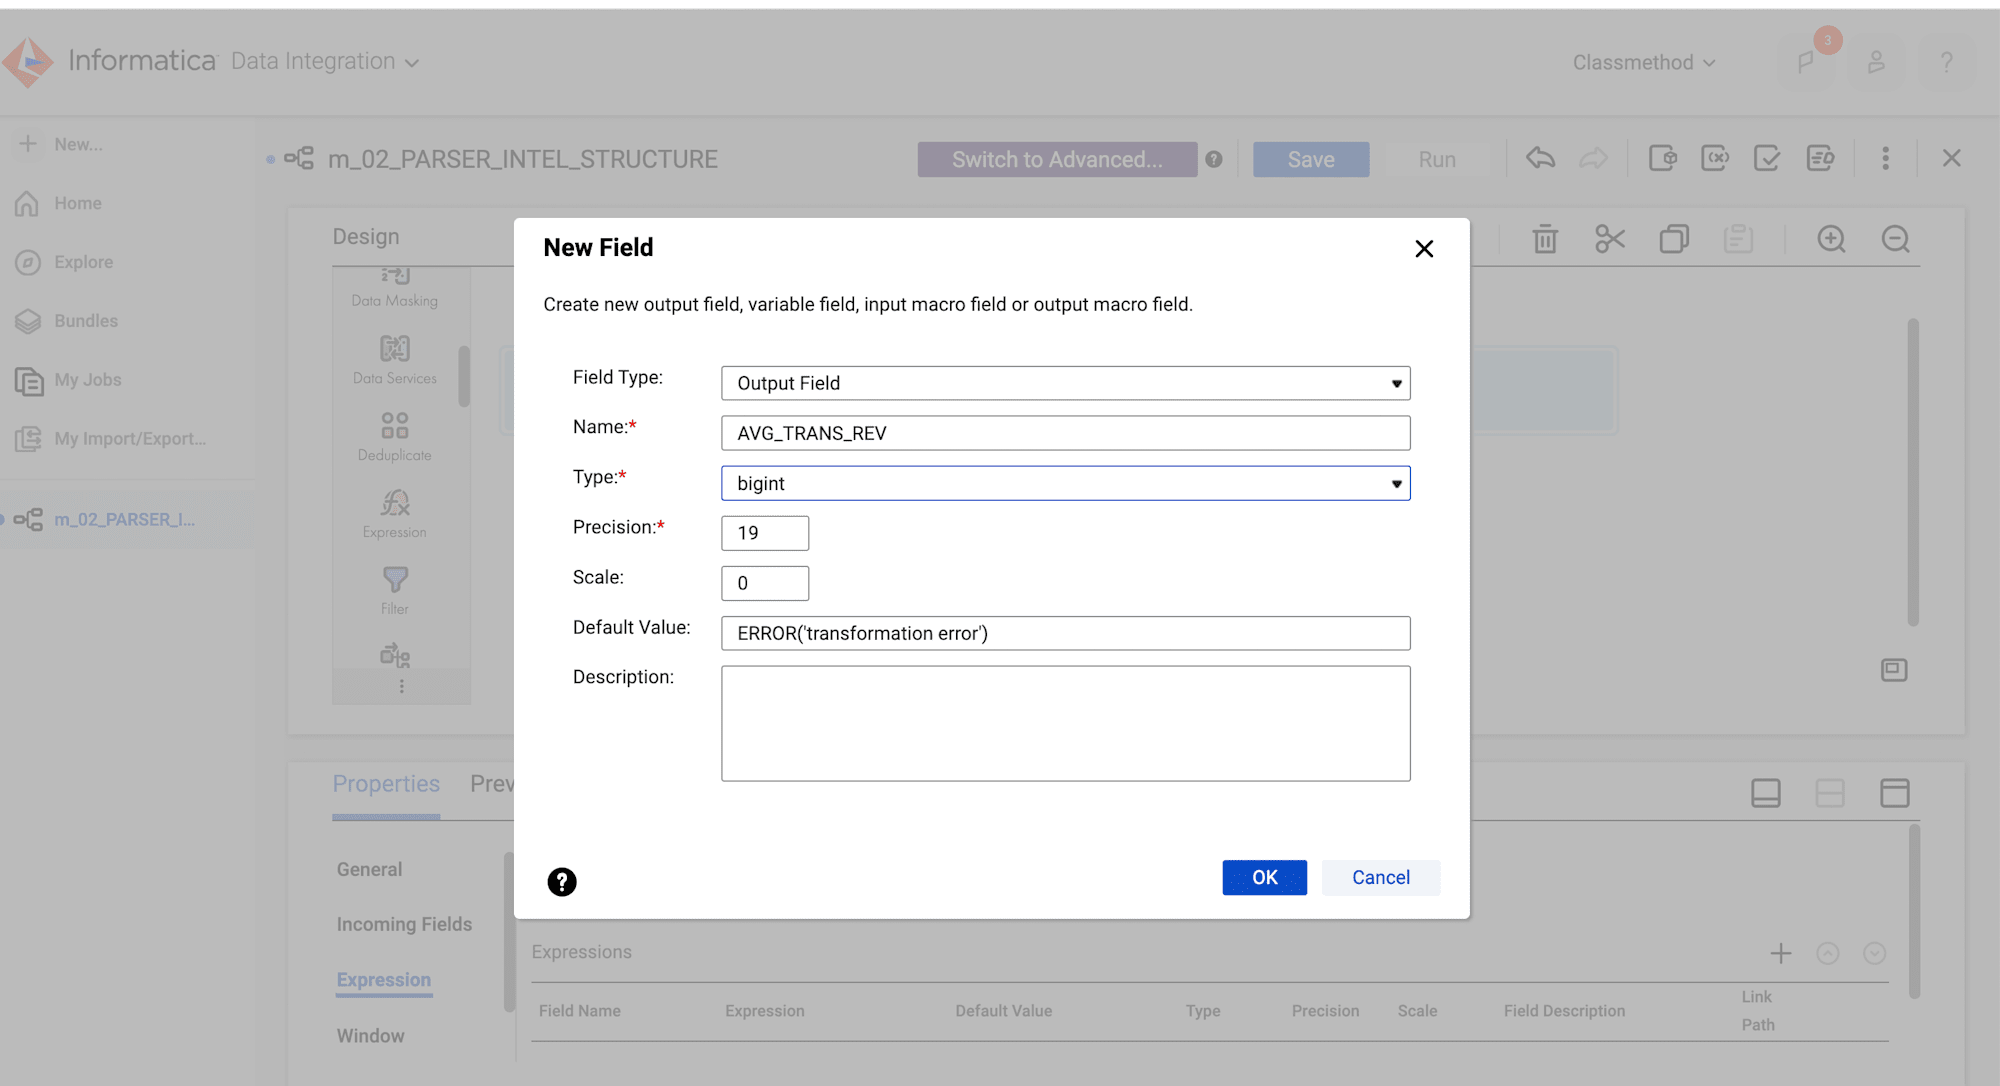Click the Default Value input field
Viewport: 2000px width, 1086px height.
1066,633
